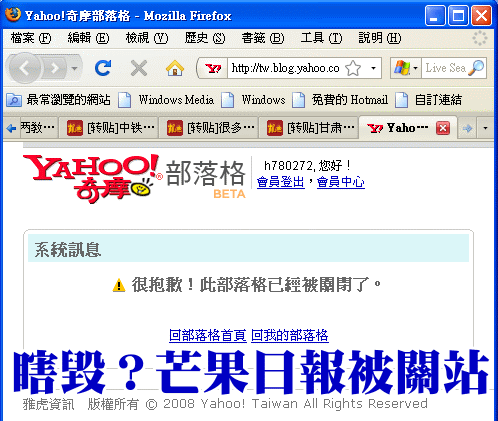498x421 pixels.
Task: Open the address bar history dropdown
Action: click(374, 68)
